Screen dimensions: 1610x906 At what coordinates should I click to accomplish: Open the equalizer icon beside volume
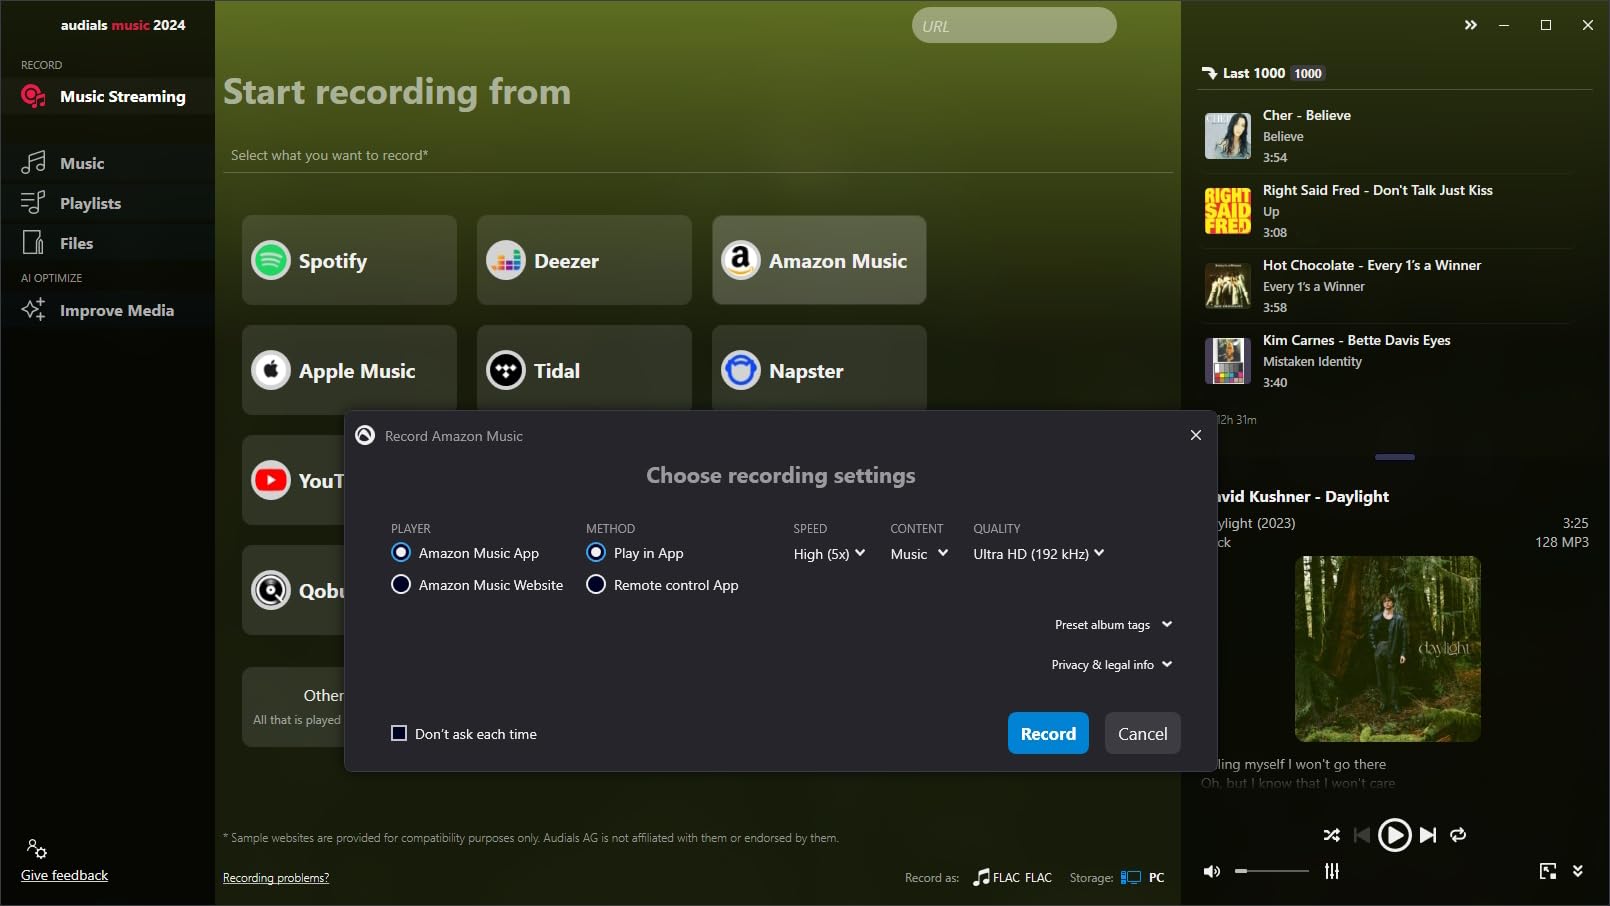[x=1332, y=871]
